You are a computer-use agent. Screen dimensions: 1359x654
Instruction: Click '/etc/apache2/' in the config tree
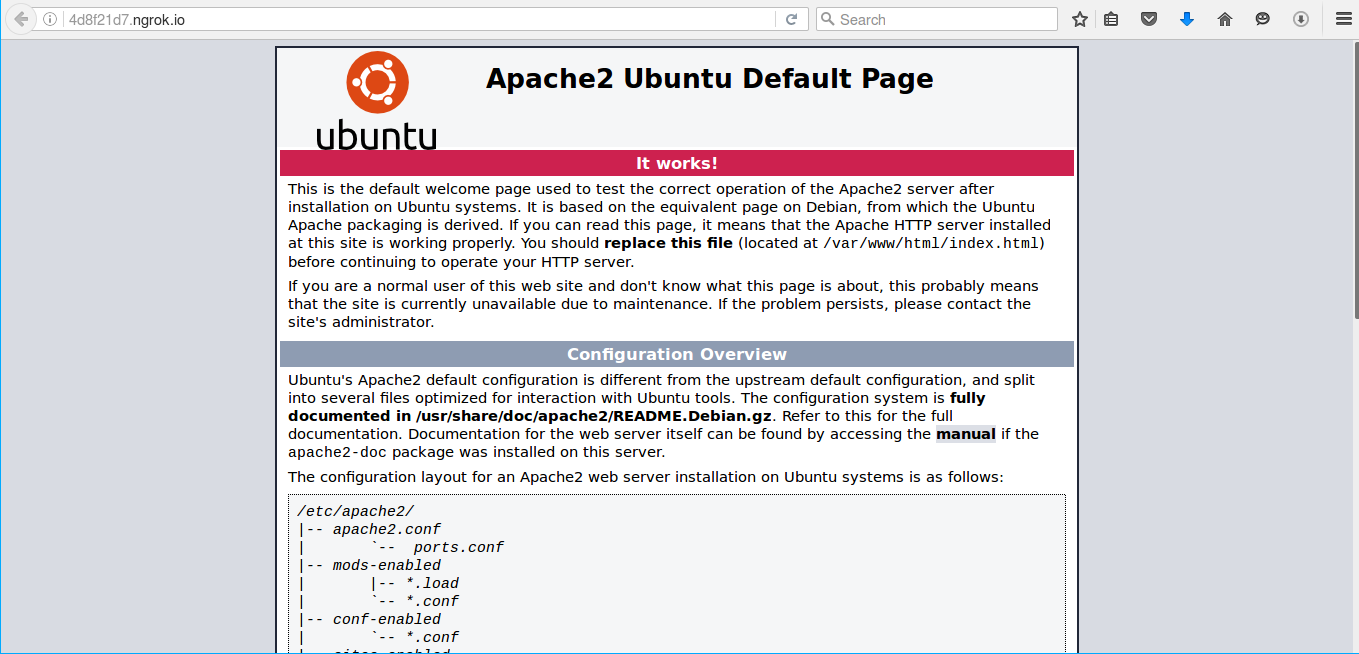(x=355, y=512)
